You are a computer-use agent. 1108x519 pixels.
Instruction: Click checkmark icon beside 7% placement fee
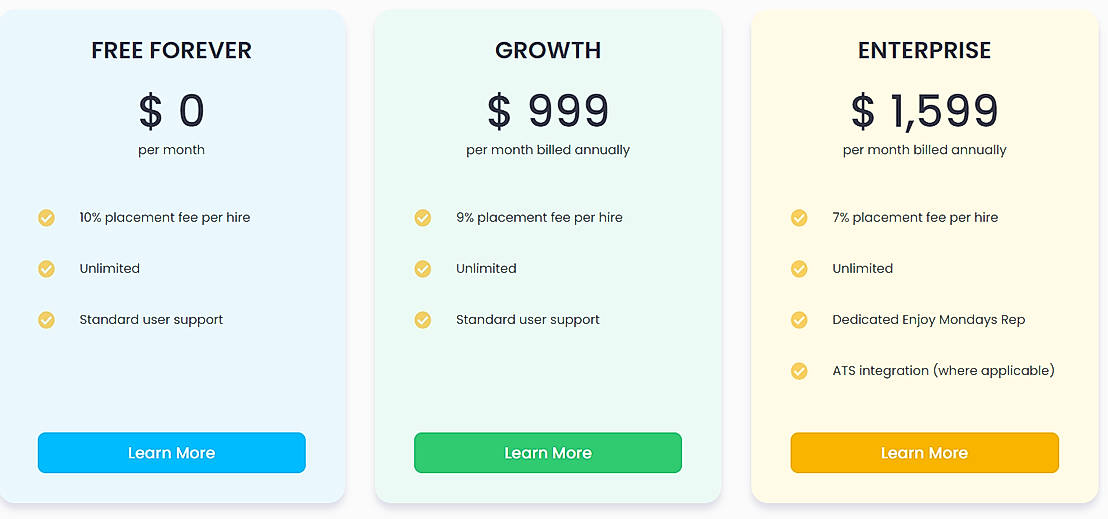(x=799, y=218)
